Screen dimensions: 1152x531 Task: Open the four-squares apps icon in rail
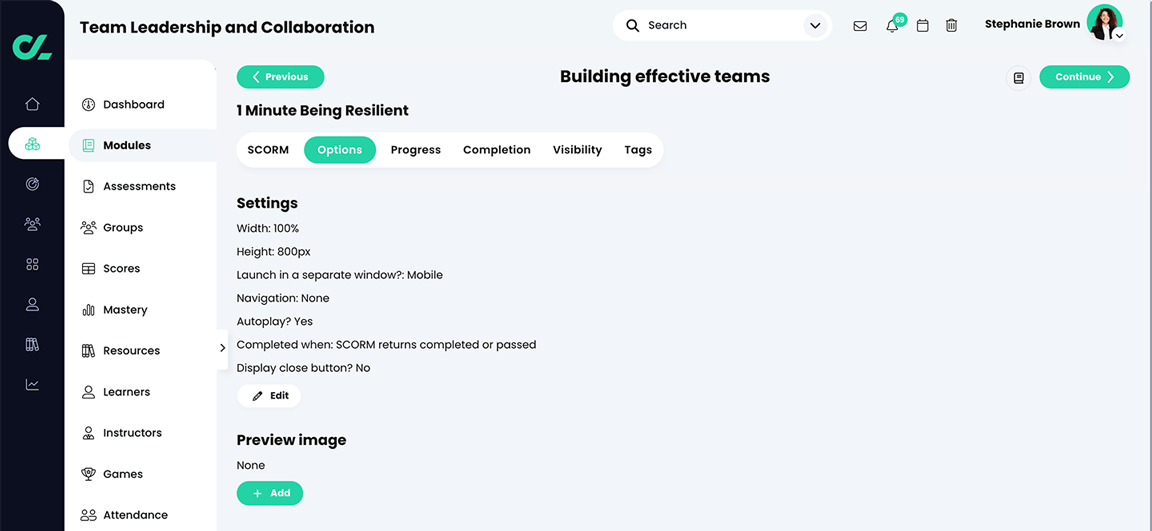click(x=32, y=264)
